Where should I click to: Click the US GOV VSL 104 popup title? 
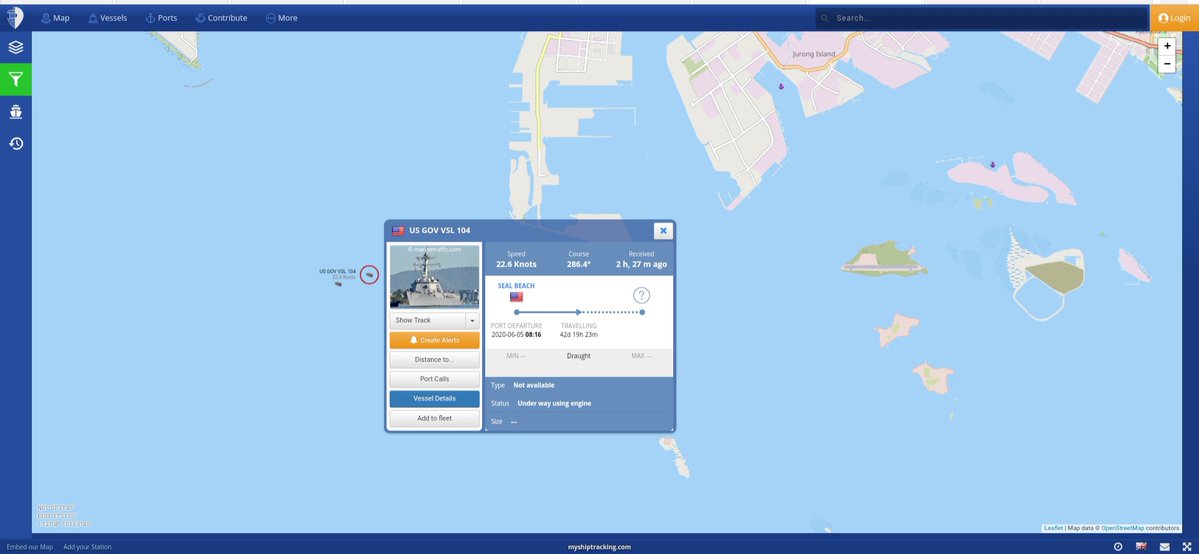tap(440, 230)
